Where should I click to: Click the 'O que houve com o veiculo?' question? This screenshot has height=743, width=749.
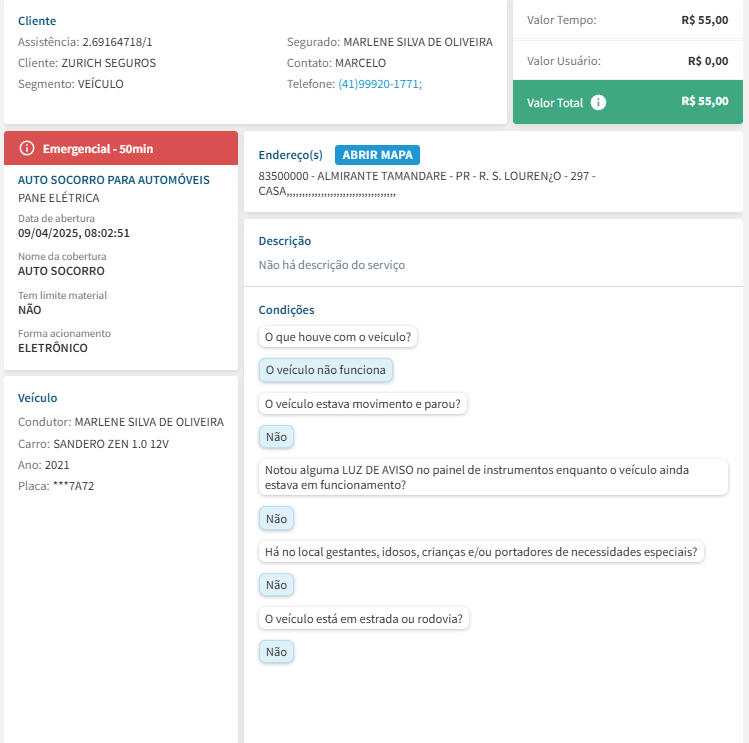[338, 337]
